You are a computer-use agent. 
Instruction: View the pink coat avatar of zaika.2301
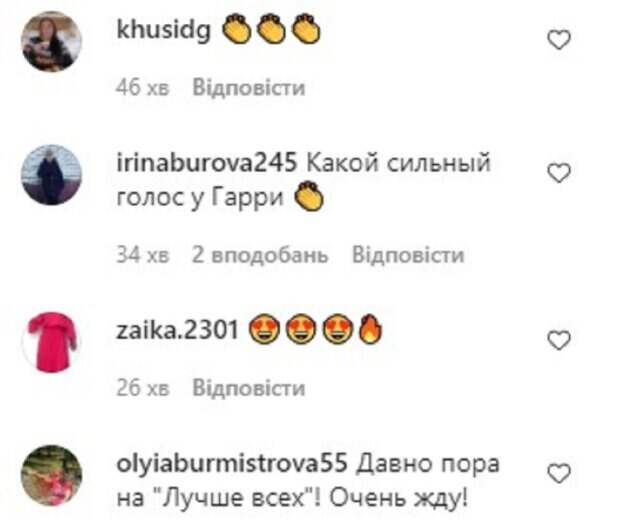pos(51,342)
